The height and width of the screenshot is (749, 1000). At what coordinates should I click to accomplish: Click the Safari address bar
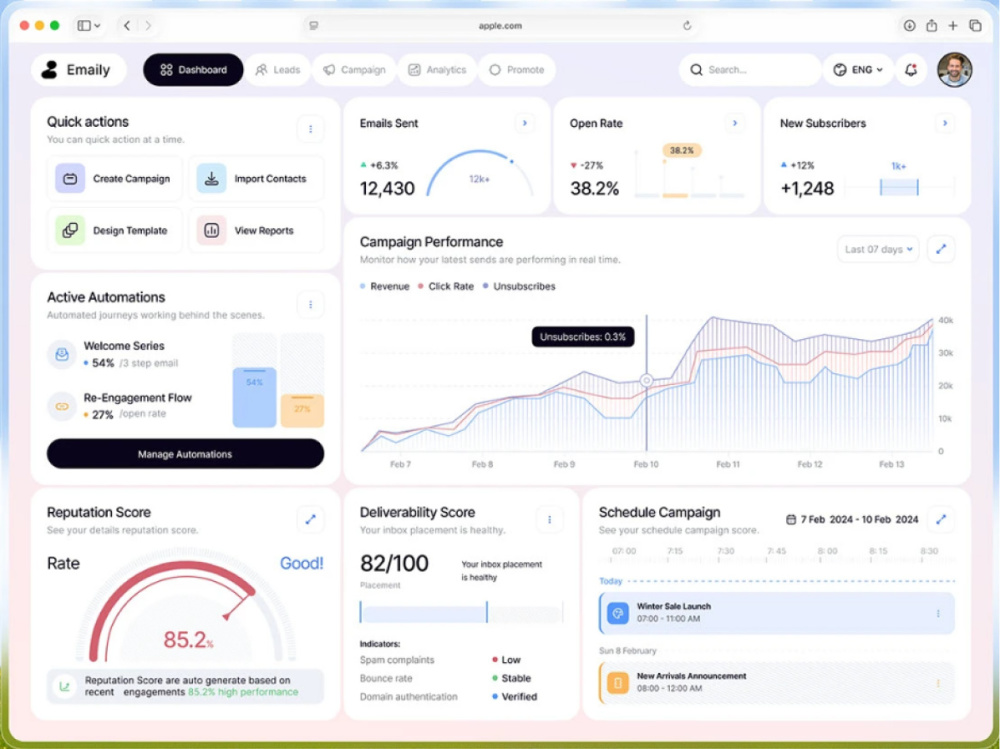pyautogui.click(x=500, y=26)
